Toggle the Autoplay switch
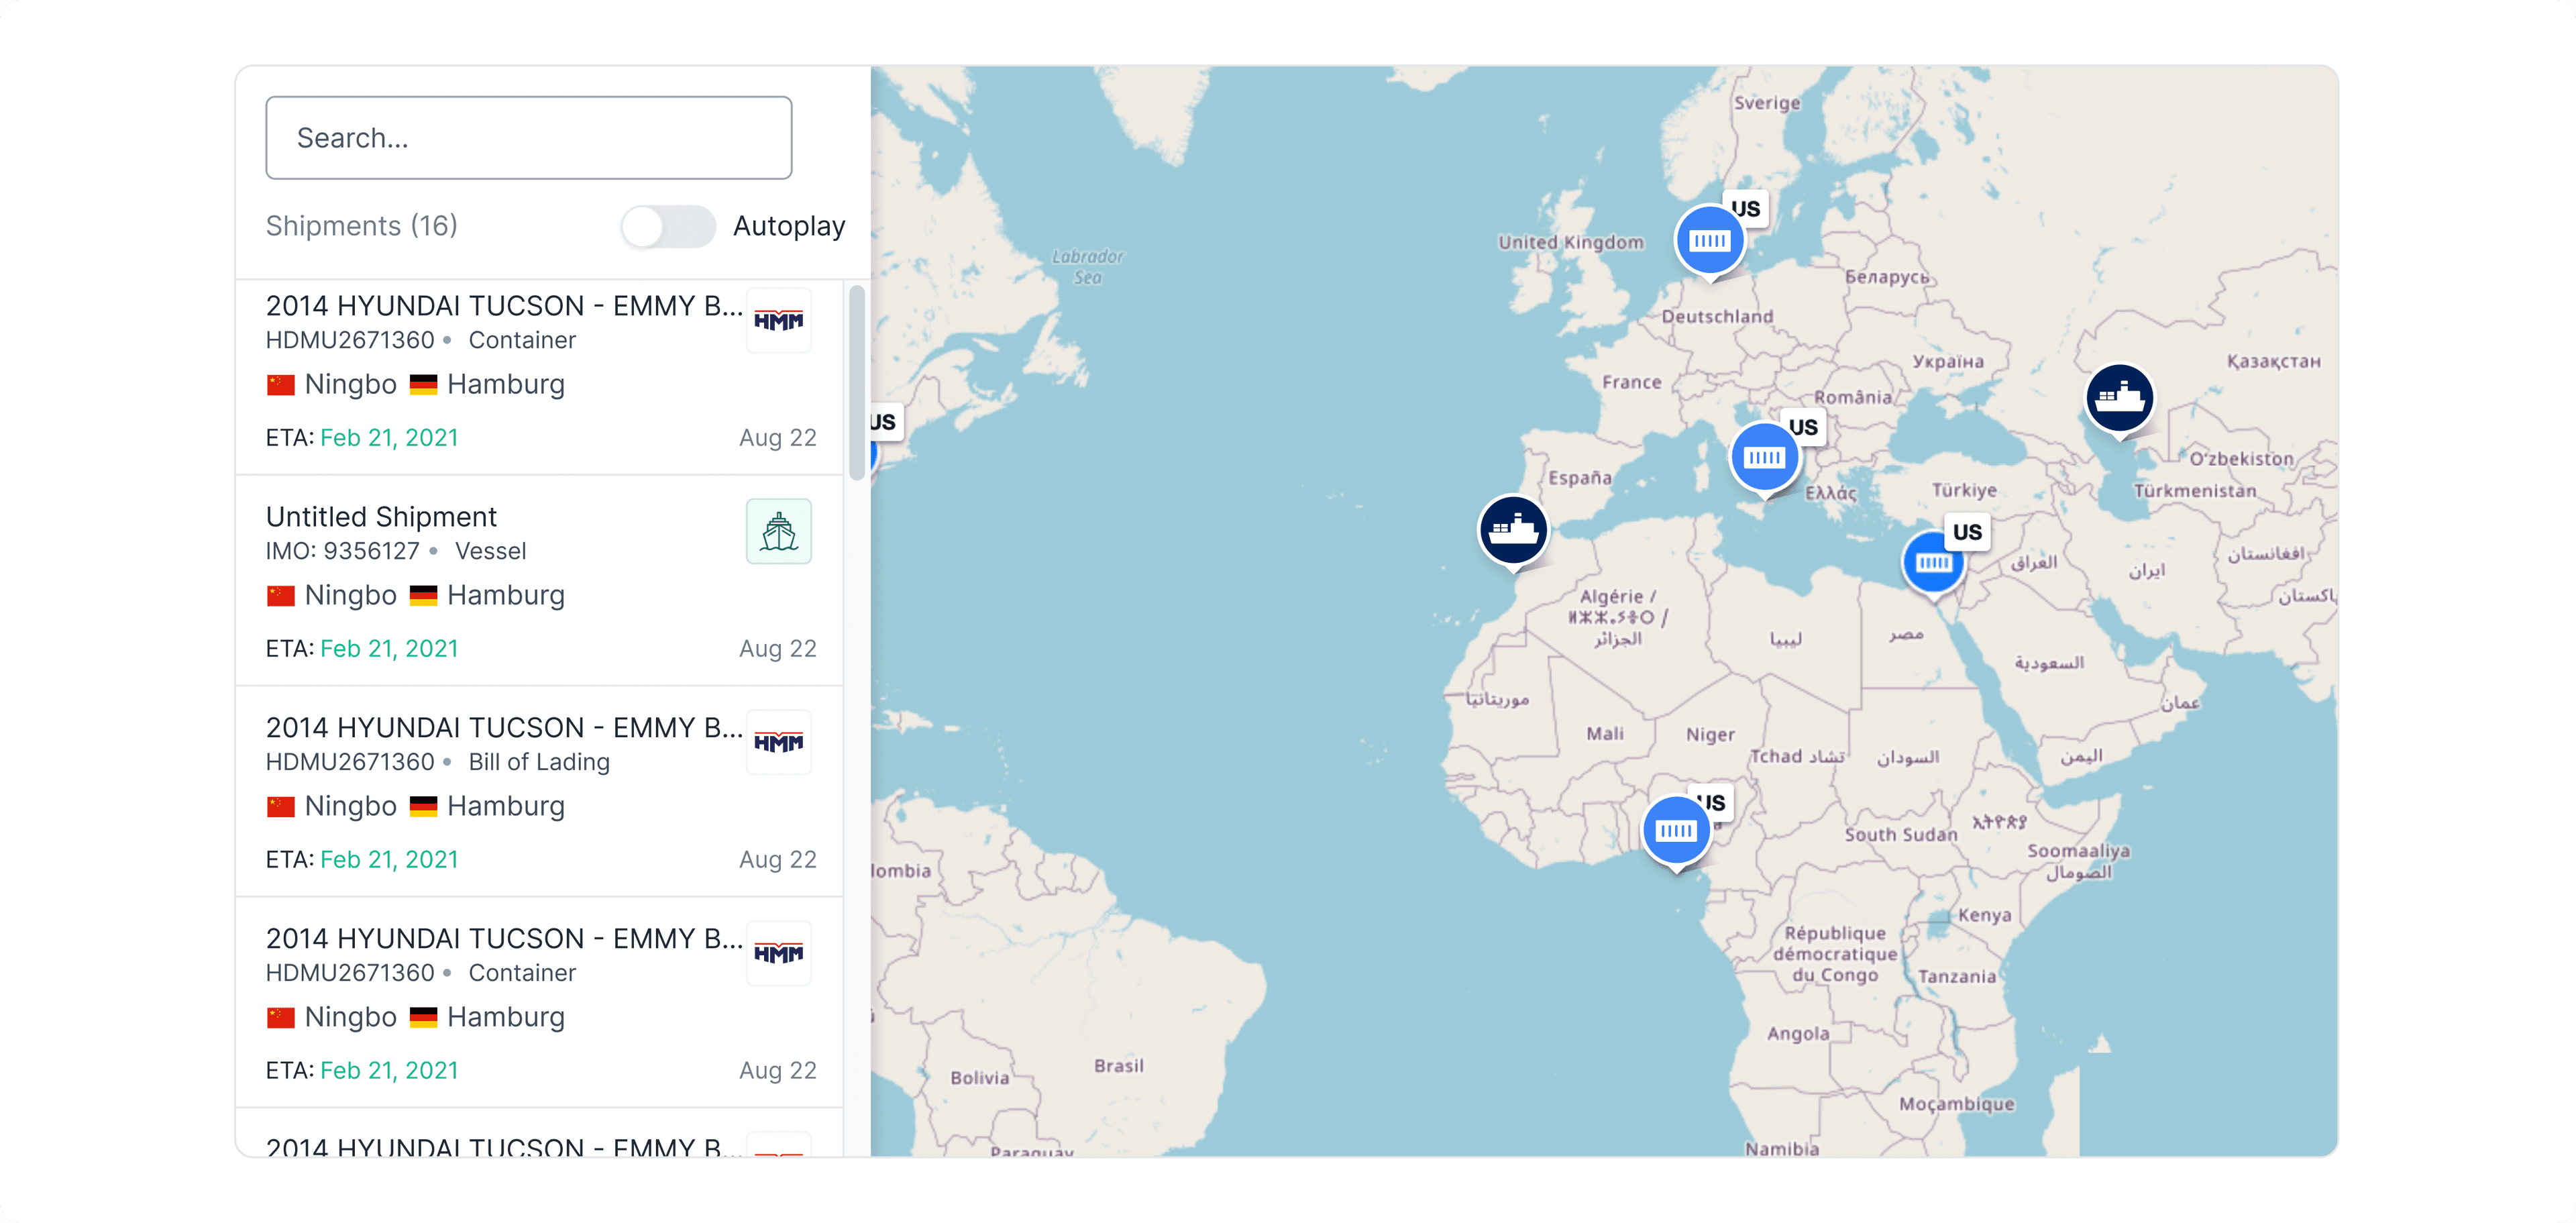Viewport: 2576px width, 1223px height. point(668,226)
